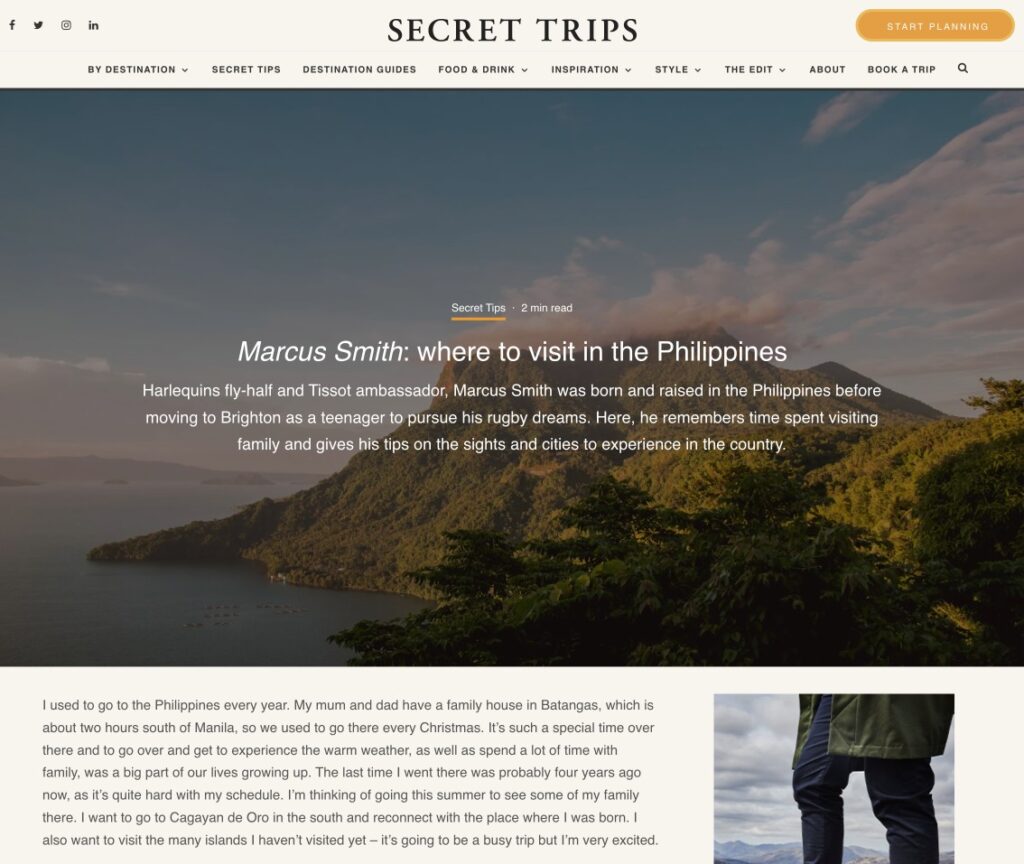Open Destination Guides nav item

coord(359,69)
